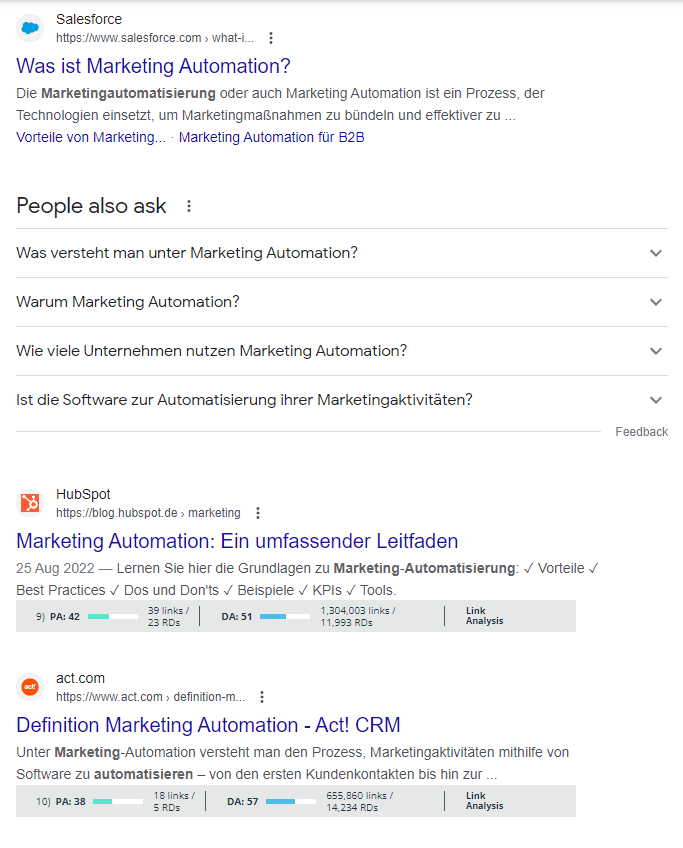Click Link Analysis in the act.com bar
The width and height of the screenshot is (683, 848).
click(x=485, y=801)
